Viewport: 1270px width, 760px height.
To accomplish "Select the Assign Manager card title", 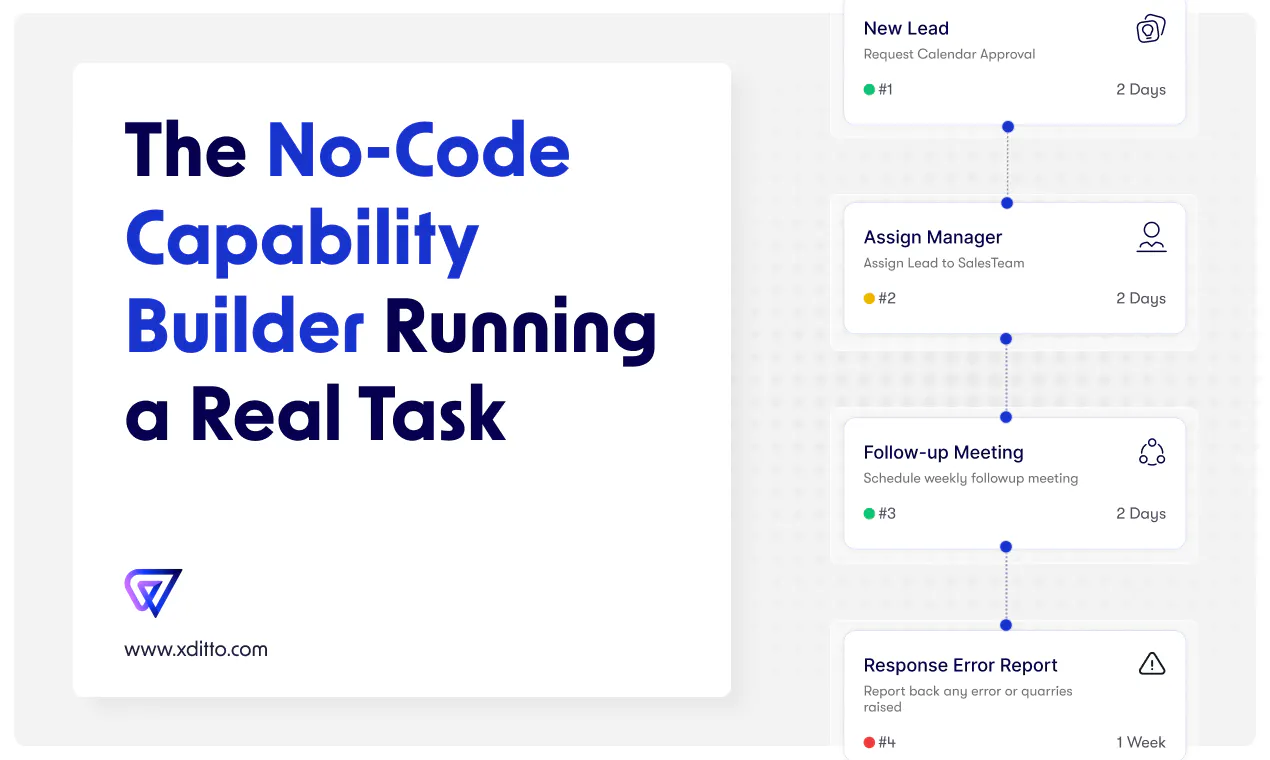I will coord(932,237).
